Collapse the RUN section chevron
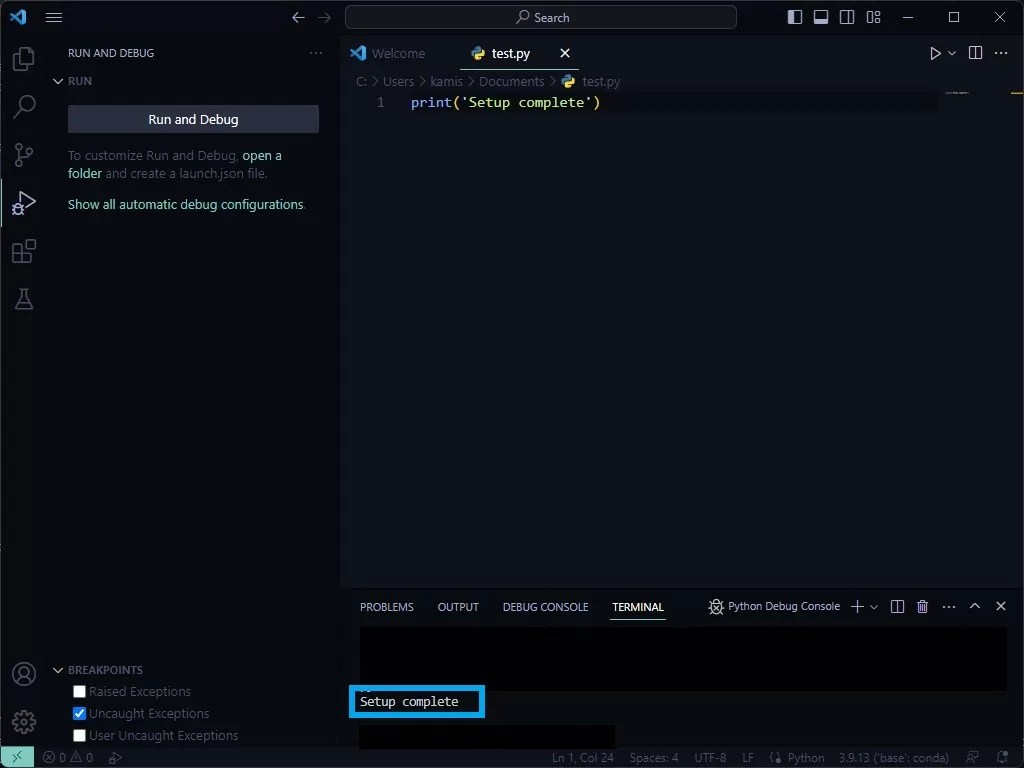 point(58,81)
